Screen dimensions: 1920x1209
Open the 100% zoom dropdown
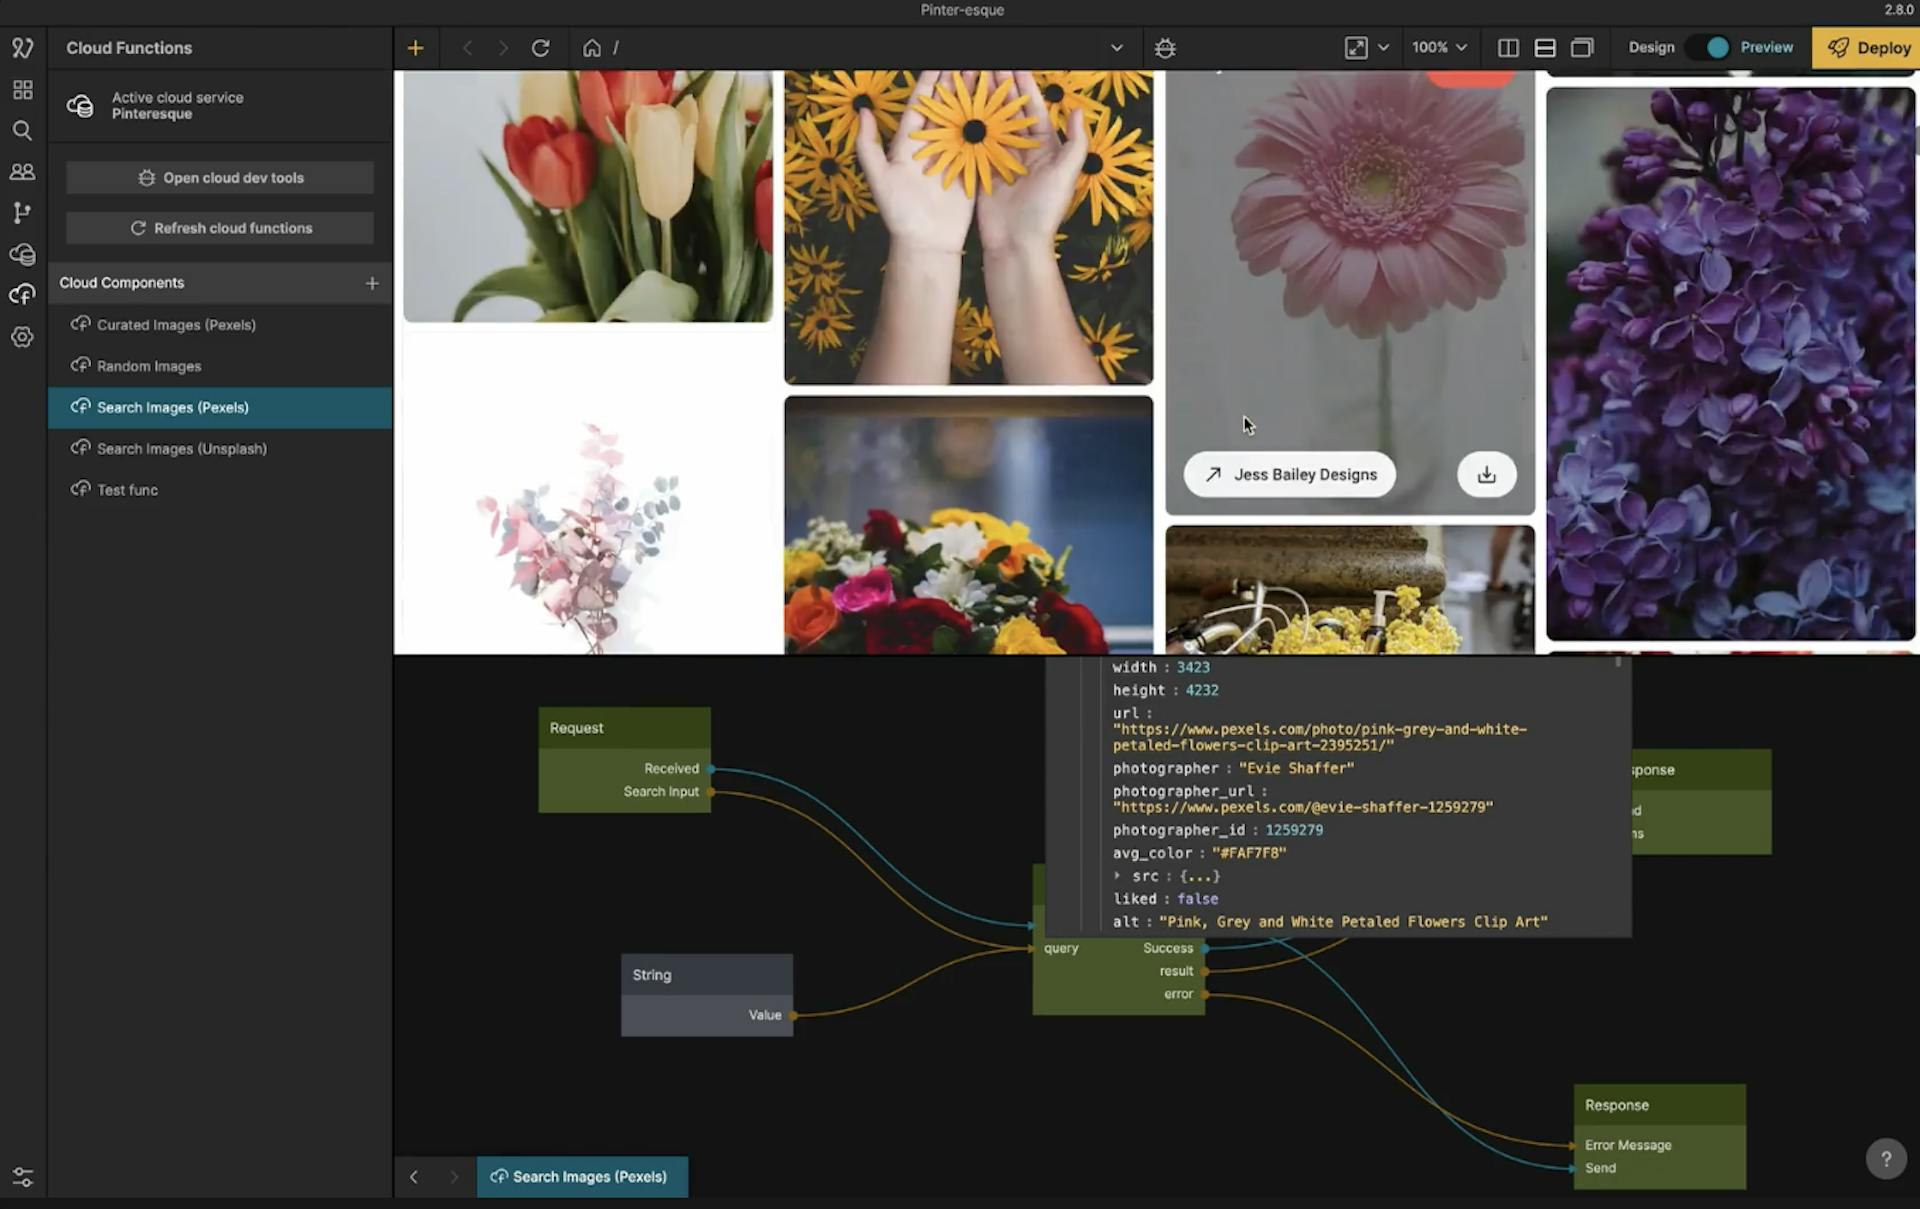click(x=1439, y=48)
